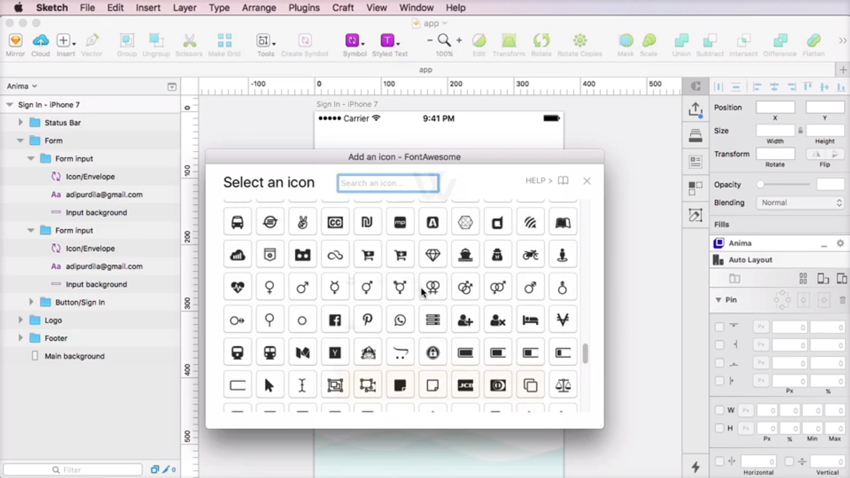Click the export share icon in inspector strip
Image resolution: width=850 pixels, height=478 pixels.
click(x=696, y=110)
